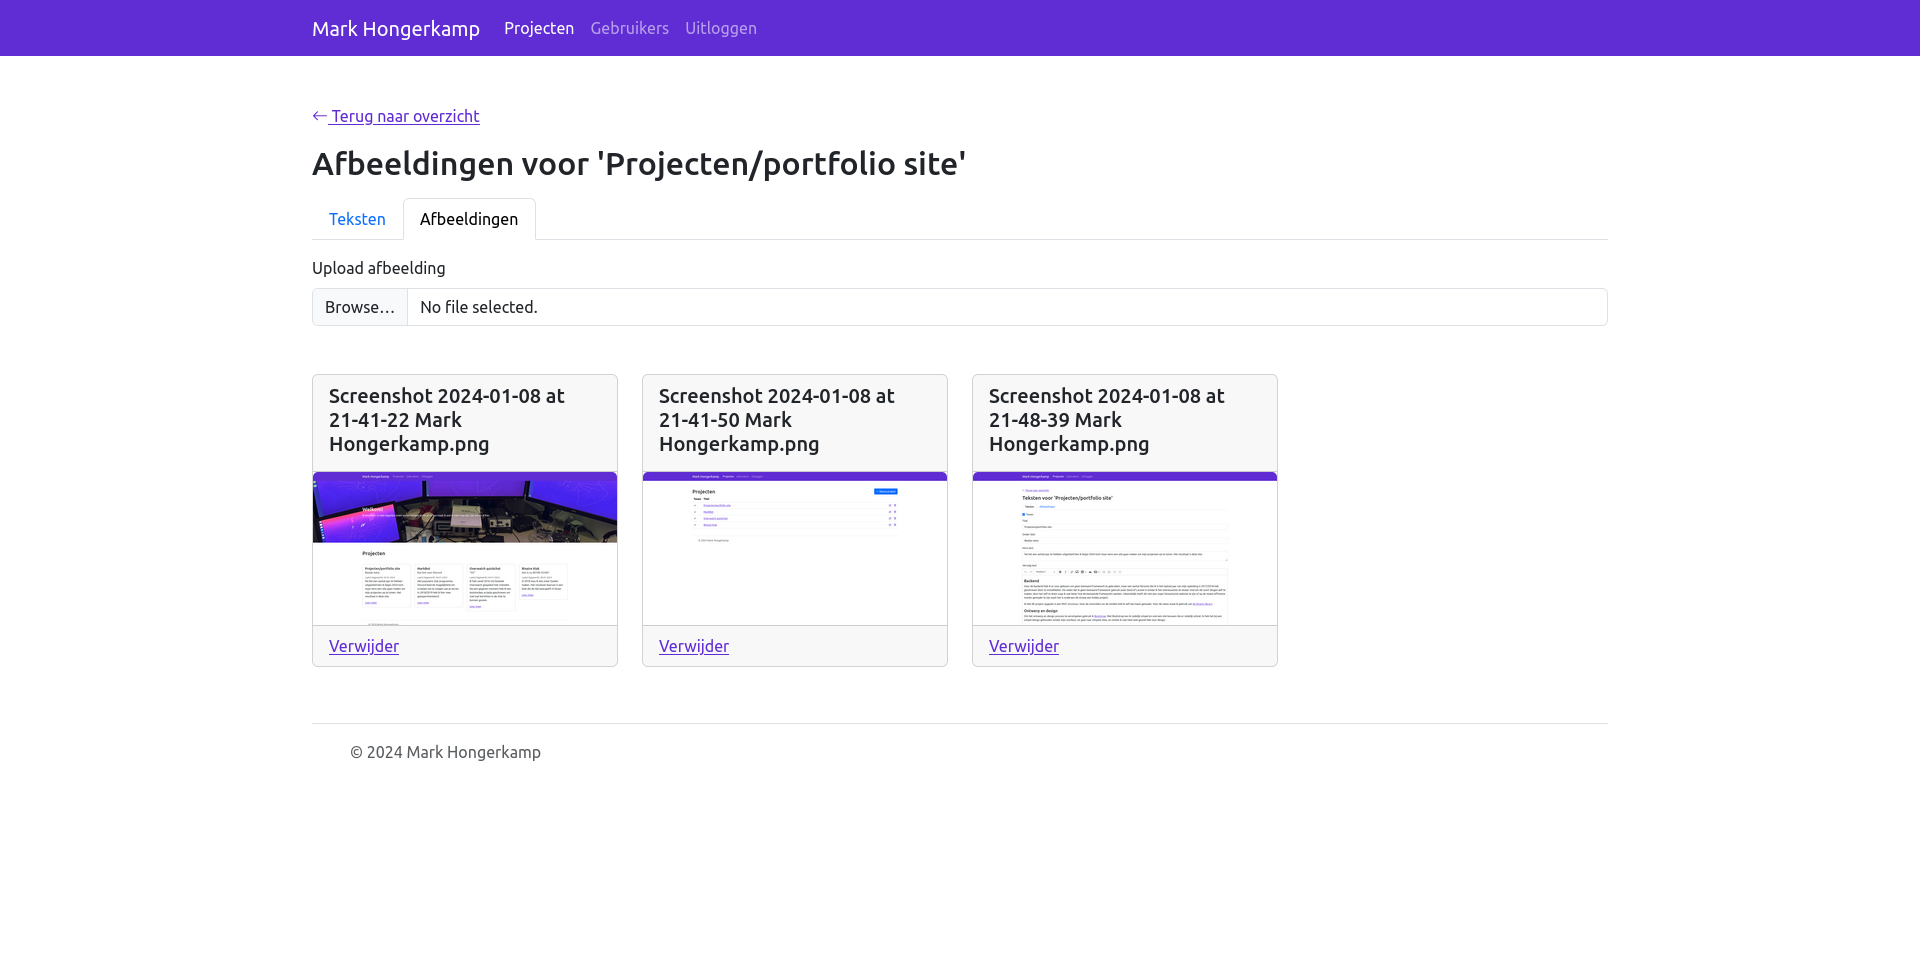Click the 'Upload afbeelding' label
The width and height of the screenshot is (1920, 966).
[378, 268]
